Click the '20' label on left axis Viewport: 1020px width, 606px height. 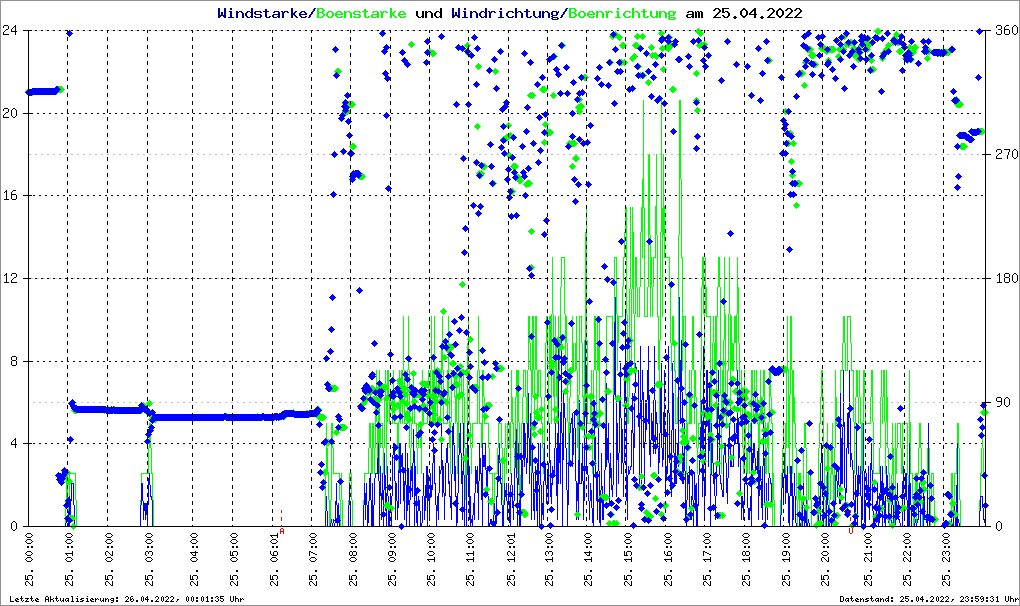click(12, 113)
